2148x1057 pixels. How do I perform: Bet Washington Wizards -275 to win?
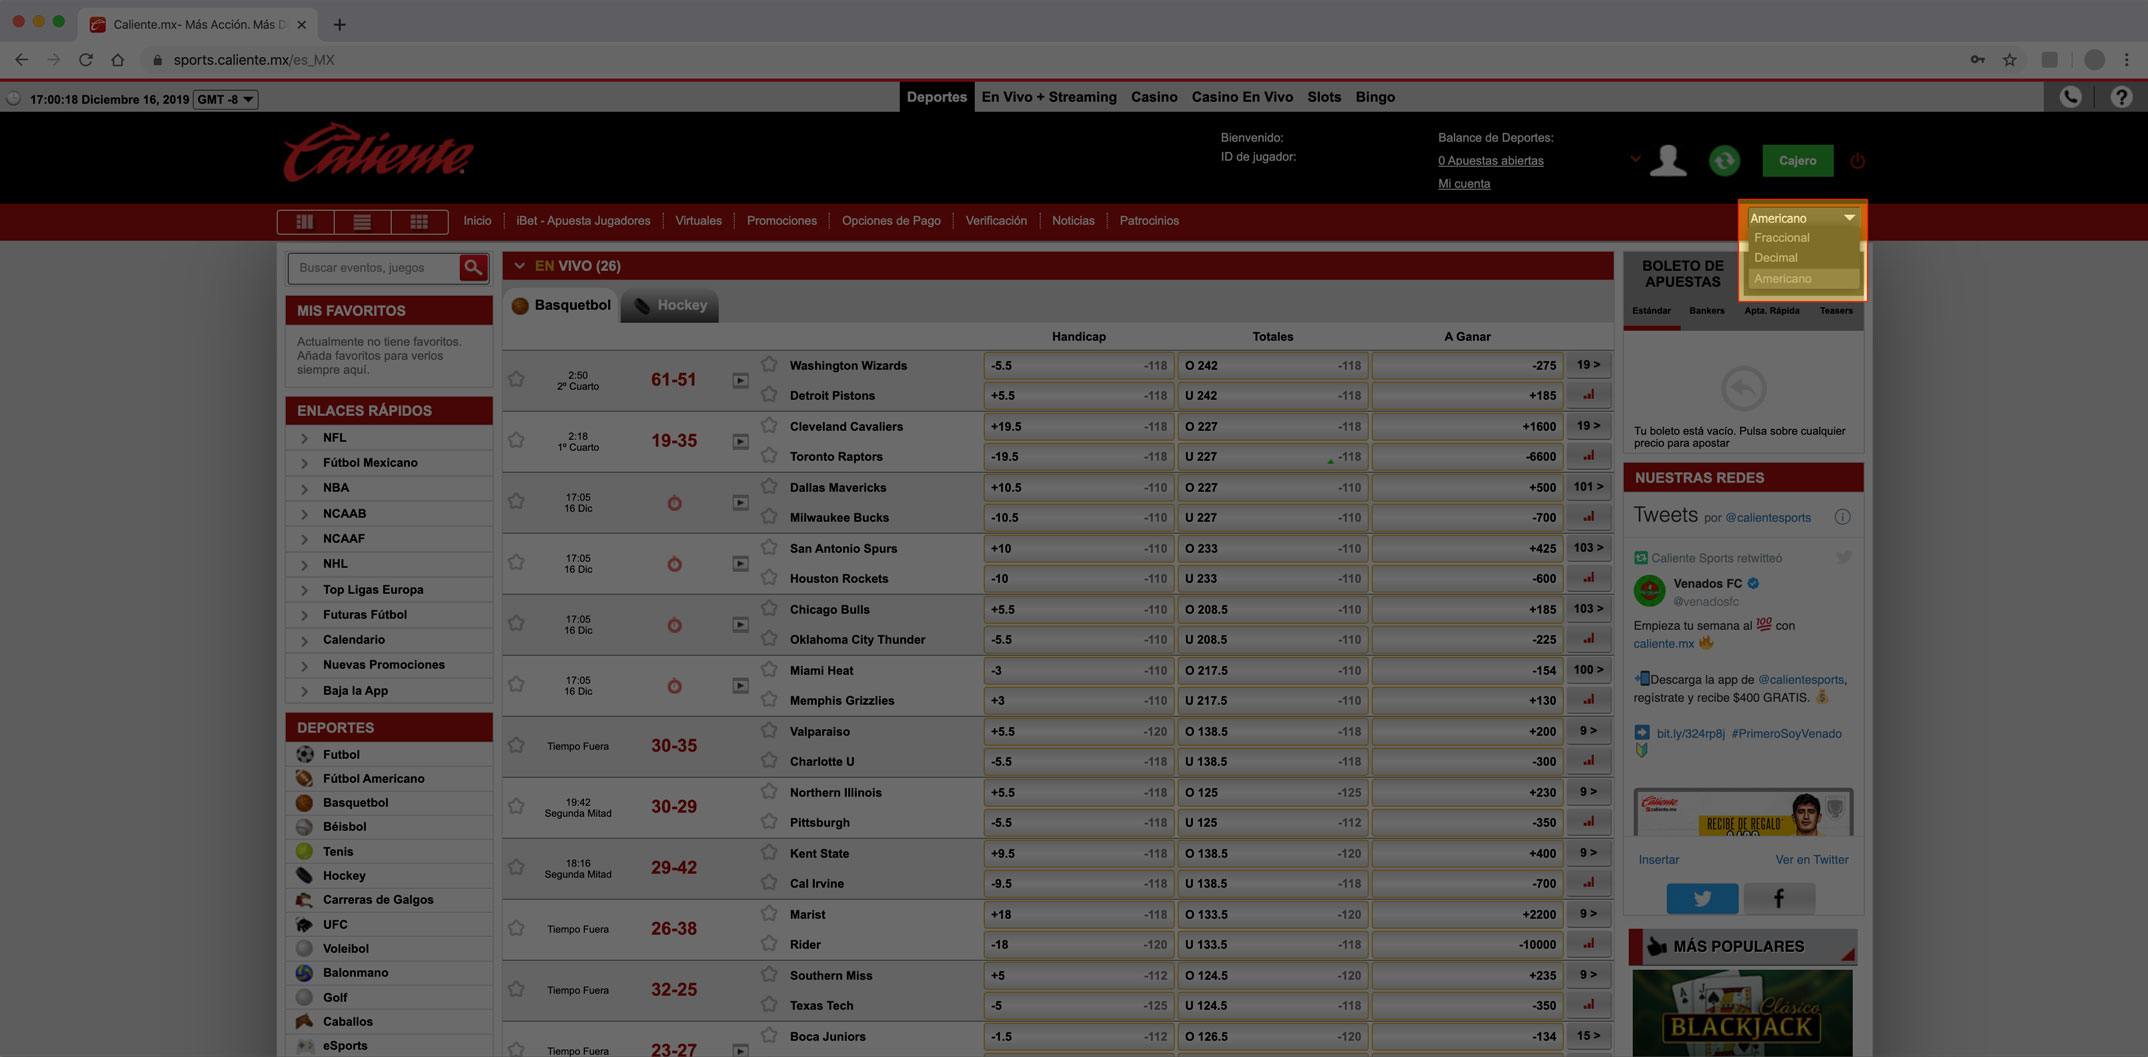tap(1467, 365)
